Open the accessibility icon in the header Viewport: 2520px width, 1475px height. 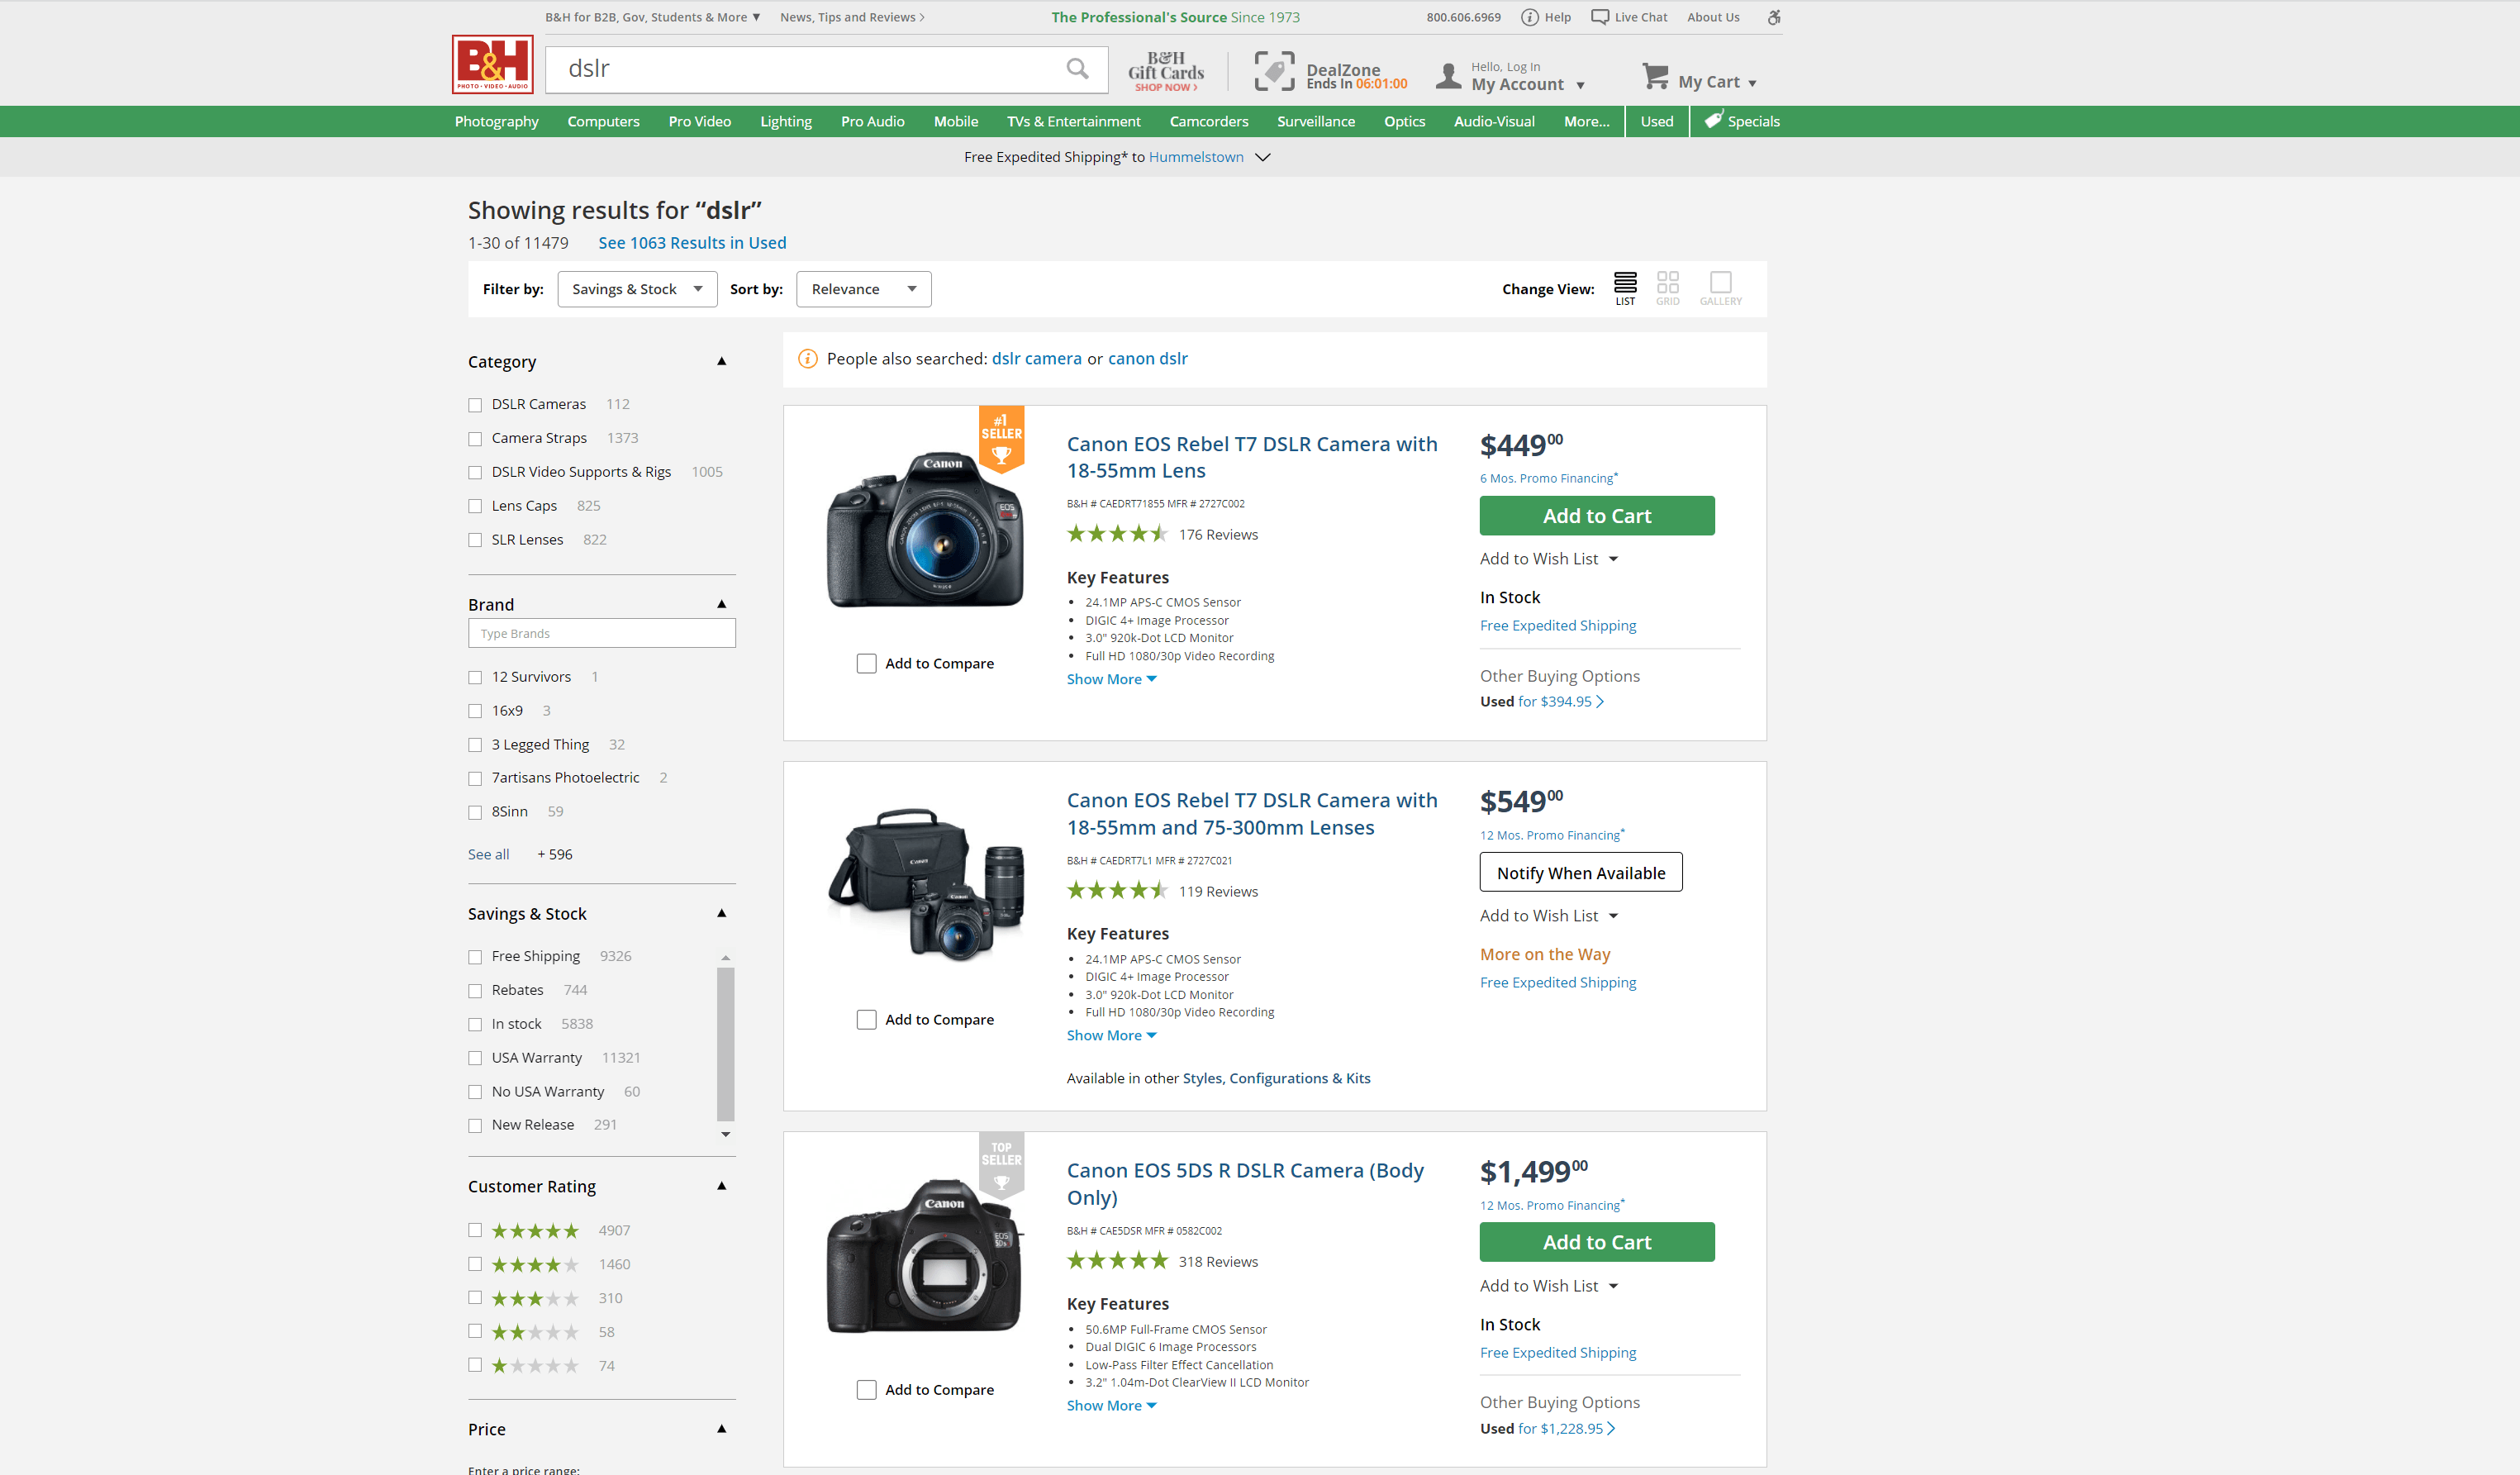click(x=1773, y=17)
